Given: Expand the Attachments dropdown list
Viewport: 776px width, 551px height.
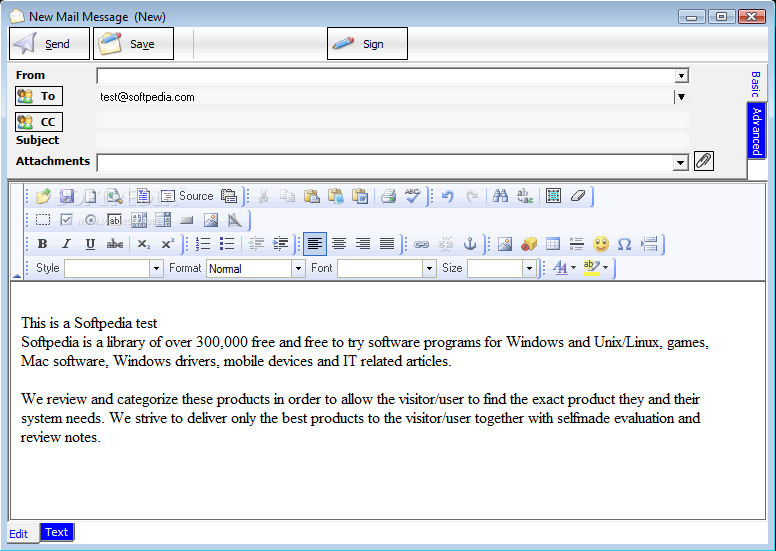Looking at the screenshot, I should pos(681,163).
